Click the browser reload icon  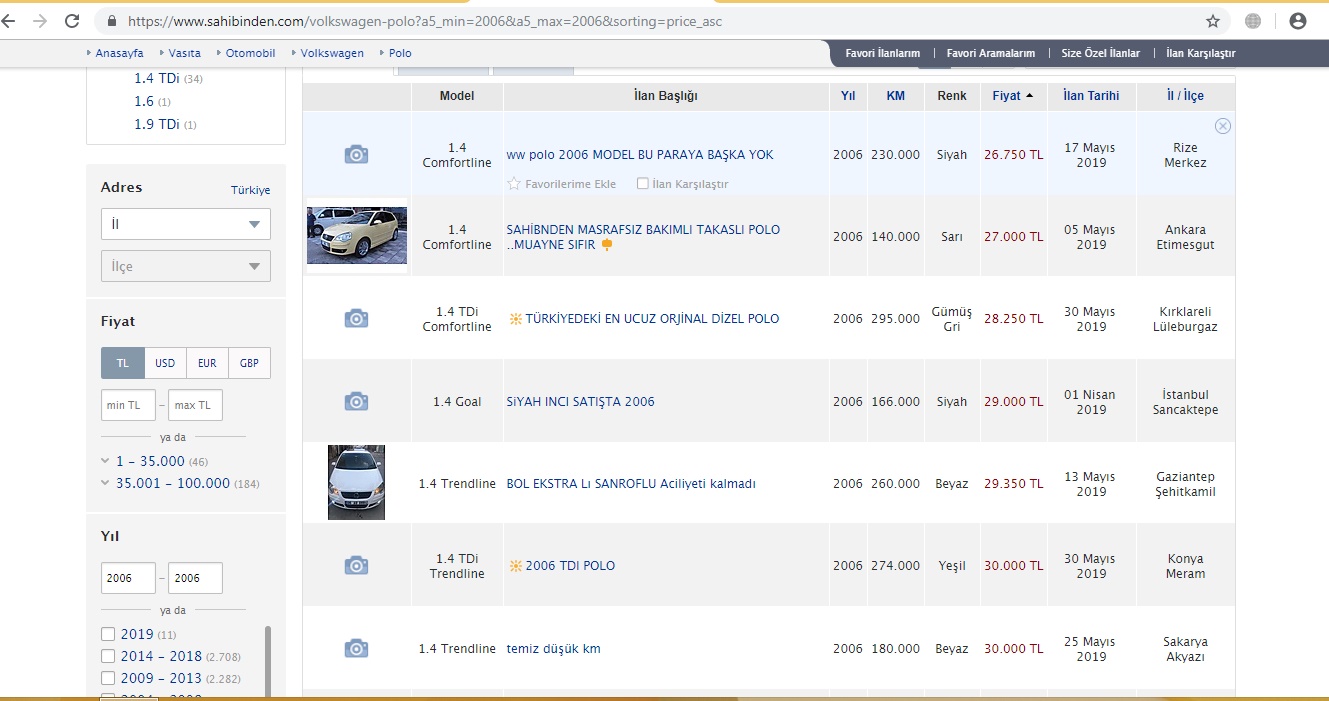(x=72, y=21)
